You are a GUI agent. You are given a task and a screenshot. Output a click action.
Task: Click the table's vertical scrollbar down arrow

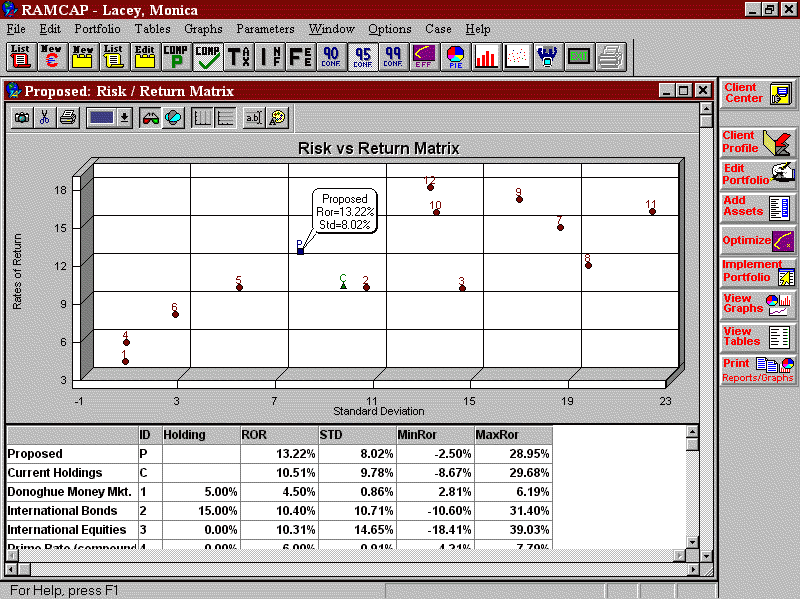coord(691,542)
